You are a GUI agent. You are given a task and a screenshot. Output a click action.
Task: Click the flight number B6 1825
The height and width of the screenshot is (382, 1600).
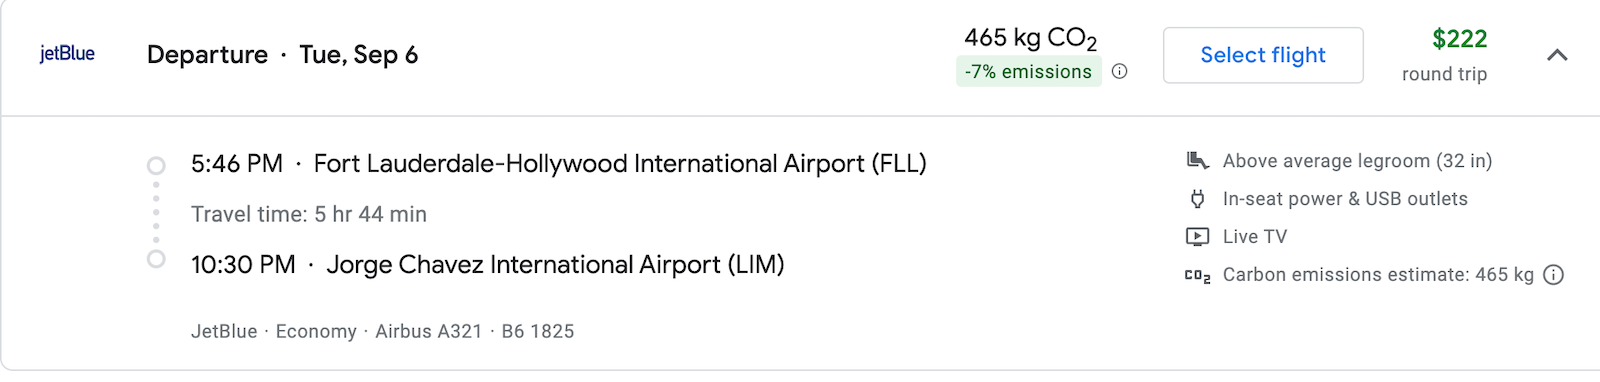pyautogui.click(x=538, y=331)
